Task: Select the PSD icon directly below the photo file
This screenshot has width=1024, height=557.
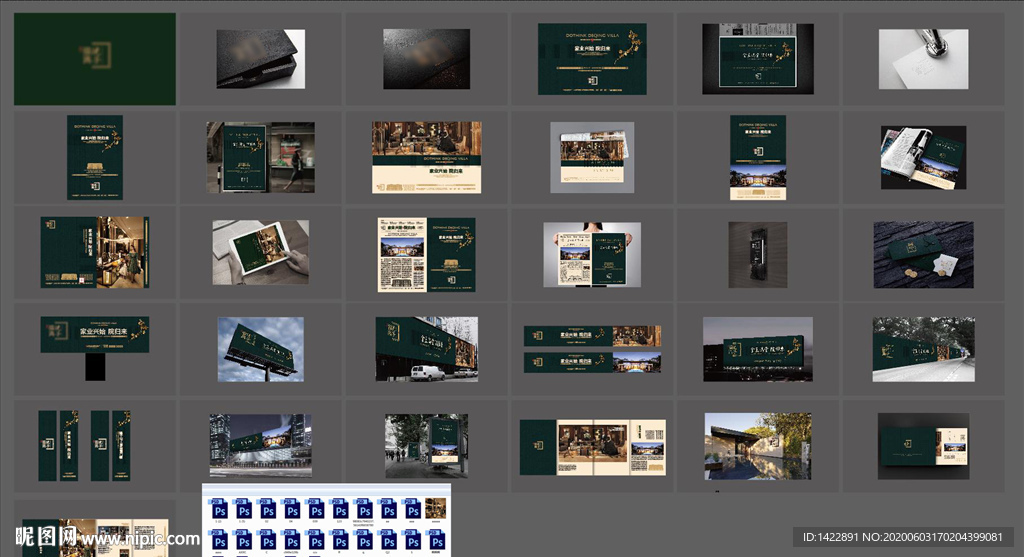Action: click(x=435, y=541)
